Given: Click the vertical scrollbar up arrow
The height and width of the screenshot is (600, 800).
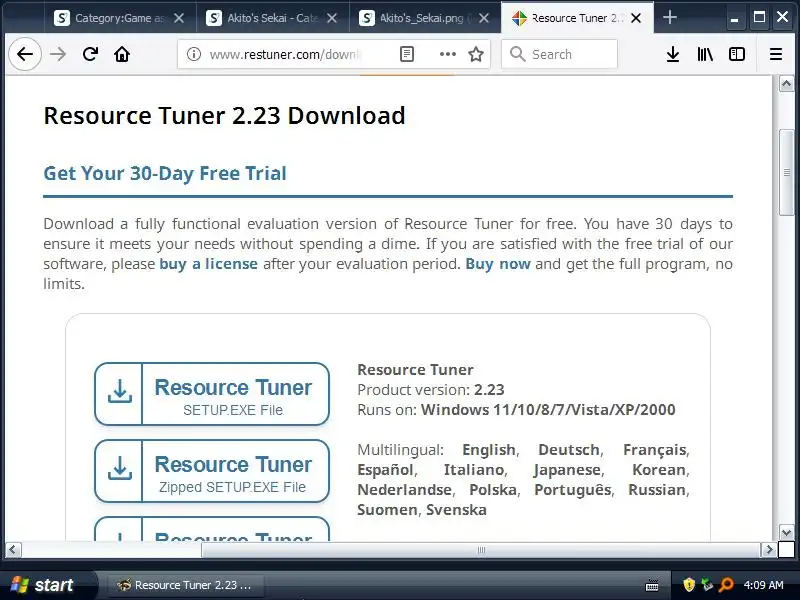Looking at the screenshot, I should coord(786,84).
